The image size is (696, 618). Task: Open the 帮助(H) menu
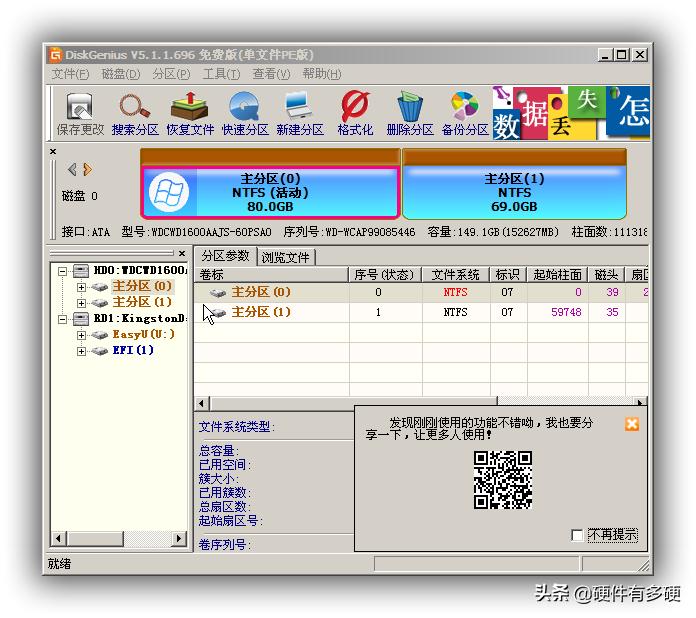point(322,74)
